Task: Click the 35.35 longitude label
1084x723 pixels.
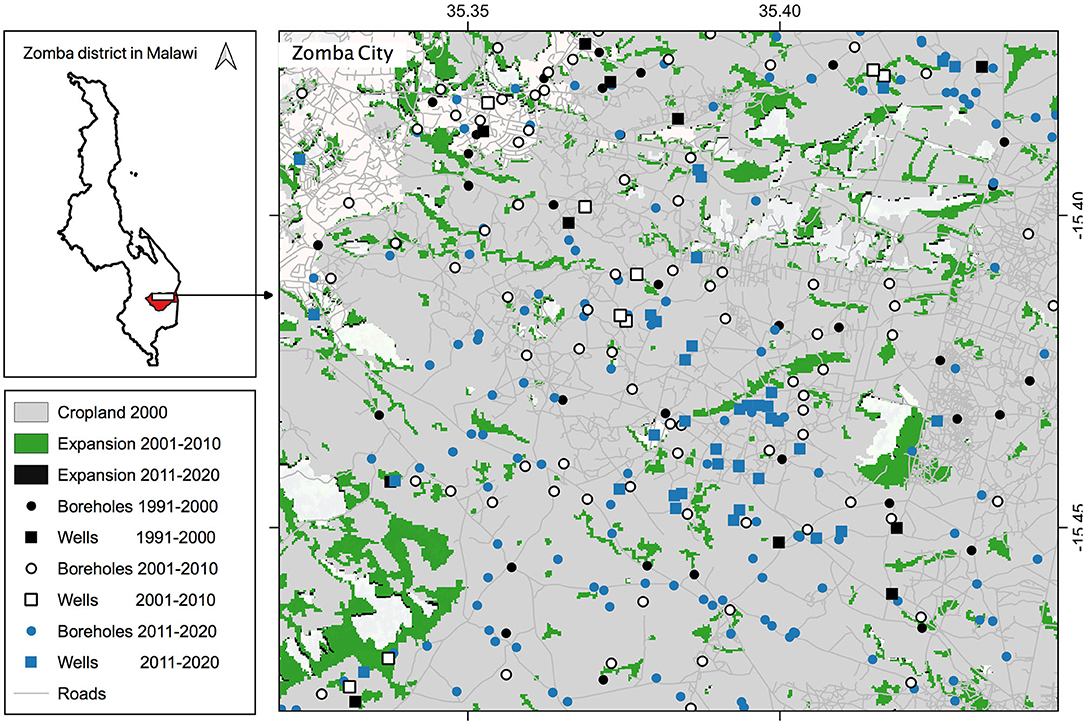Action: click(468, 11)
